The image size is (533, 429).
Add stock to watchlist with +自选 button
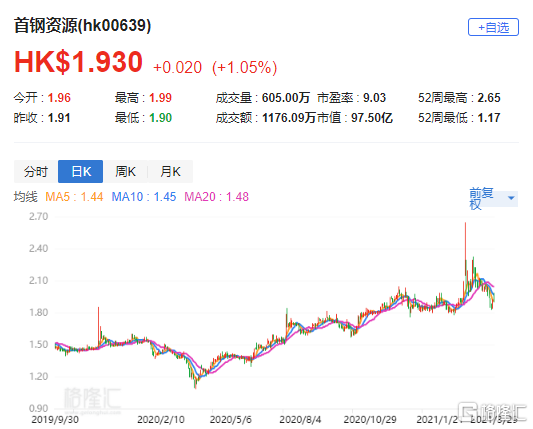tap(493, 27)
